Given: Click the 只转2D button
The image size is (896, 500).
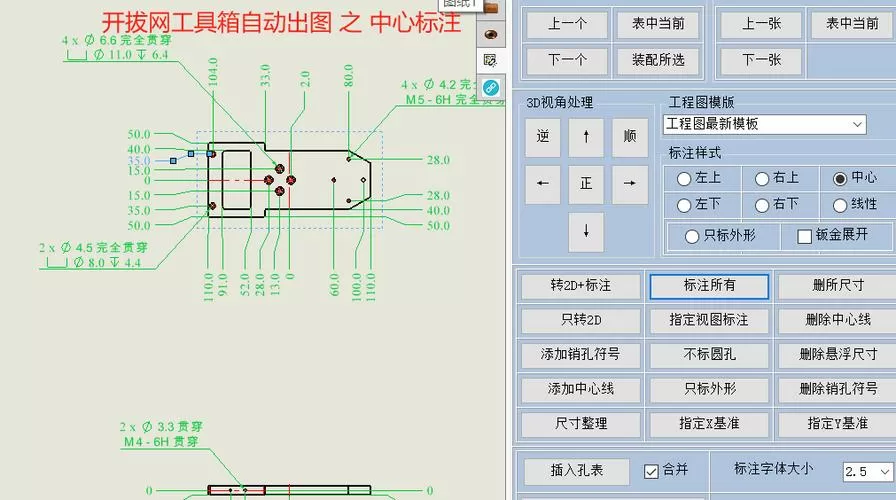Looking at the screenshot, I should (x=581, y=321).
